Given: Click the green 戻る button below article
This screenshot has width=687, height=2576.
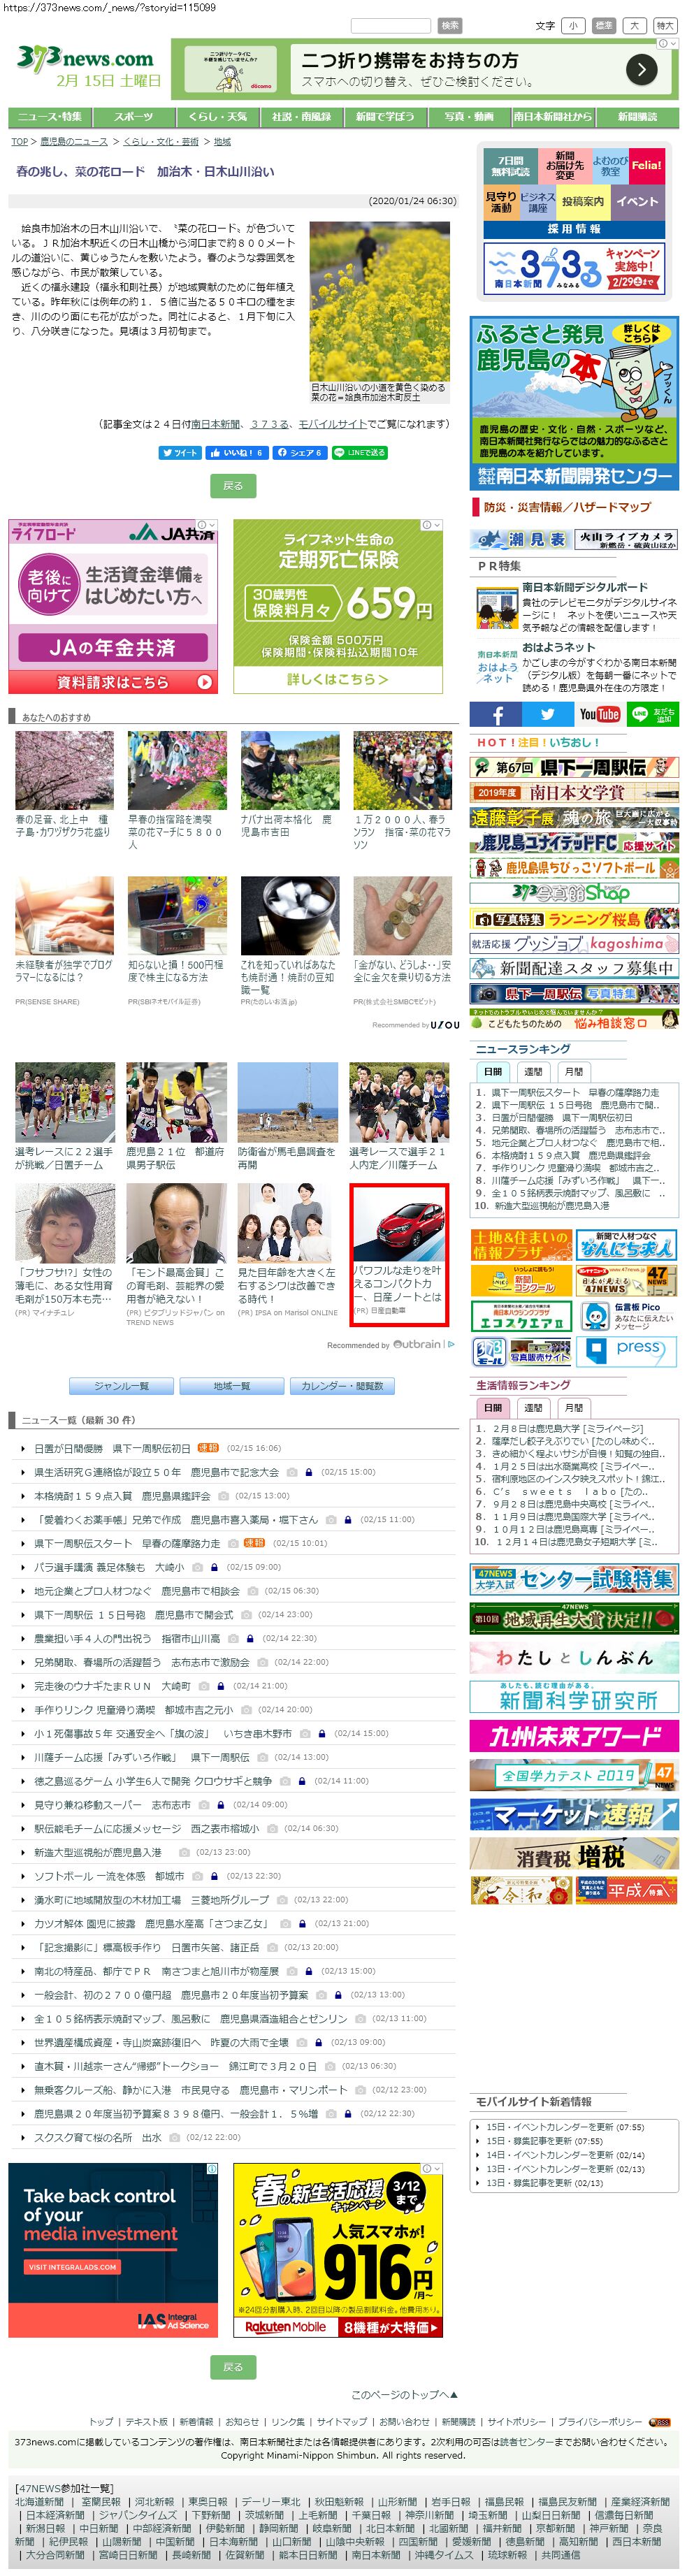Looking at the screenshot, I should 233,486.
